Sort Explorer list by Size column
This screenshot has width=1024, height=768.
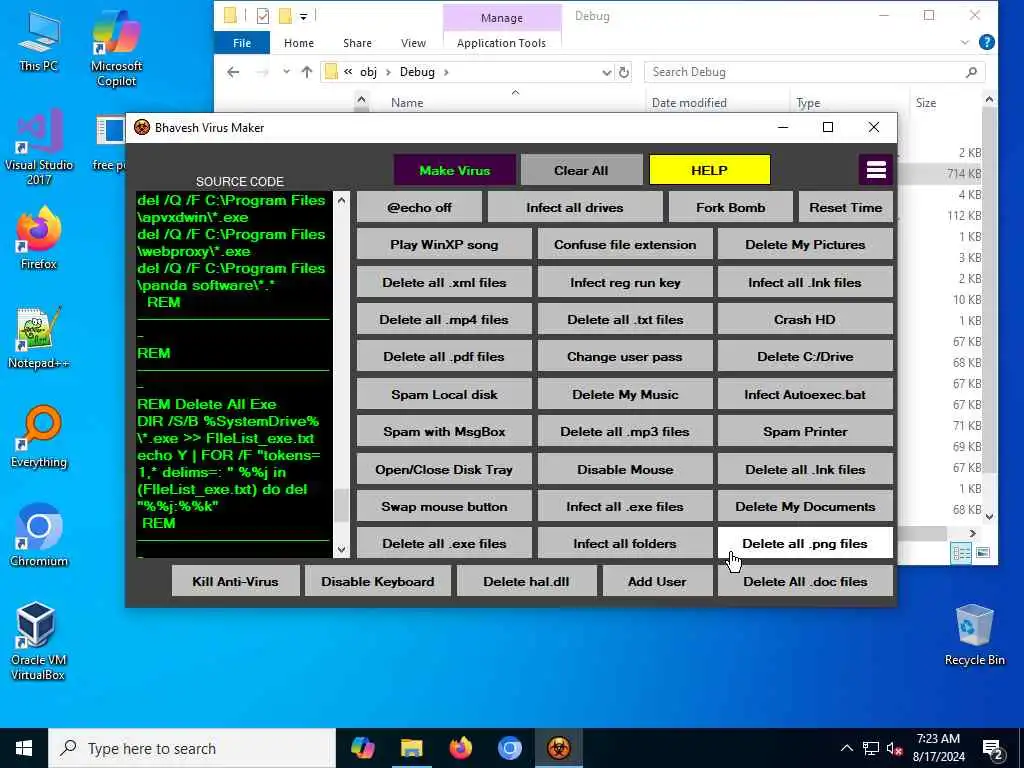coord(925,103)
